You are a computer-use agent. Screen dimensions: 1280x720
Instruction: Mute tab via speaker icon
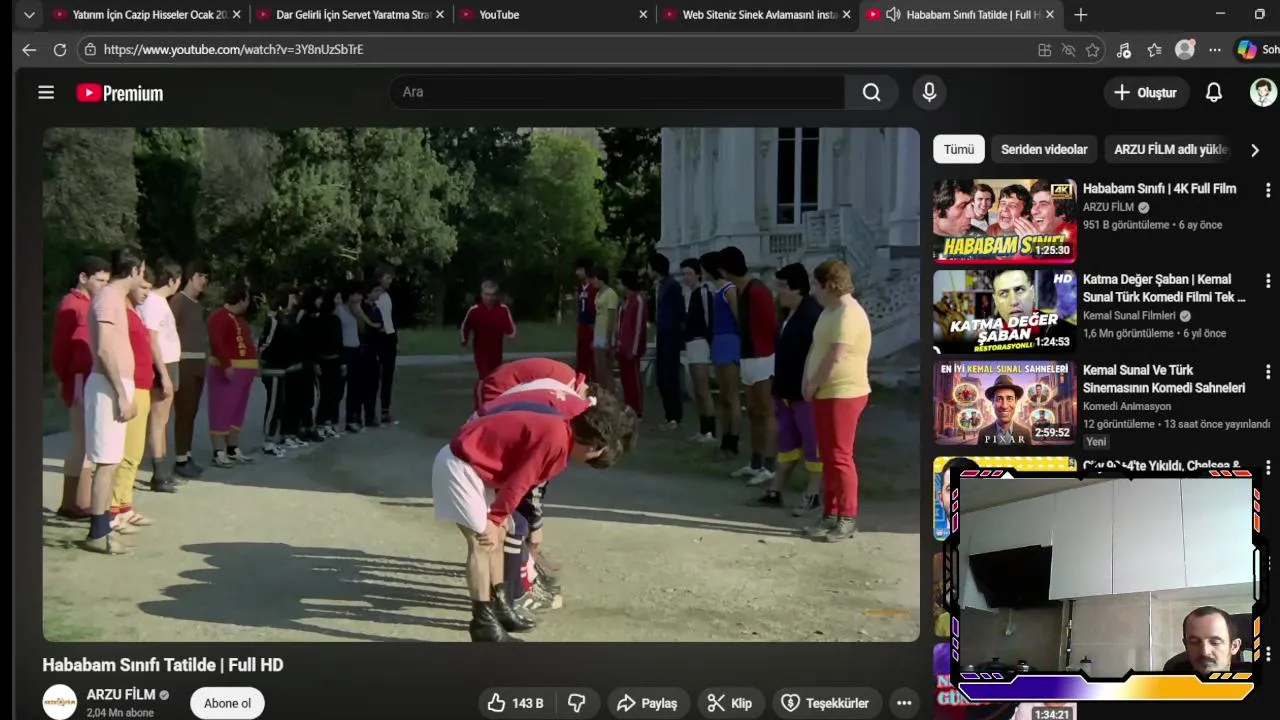(x=893, y=15)
